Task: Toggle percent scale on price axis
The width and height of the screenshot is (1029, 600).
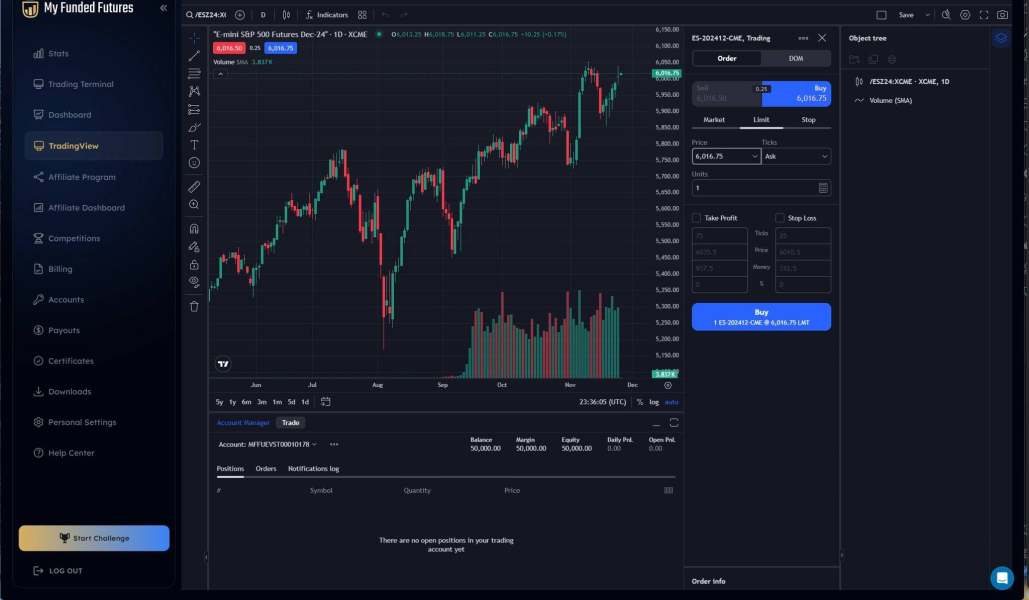Action: (640, 402)
